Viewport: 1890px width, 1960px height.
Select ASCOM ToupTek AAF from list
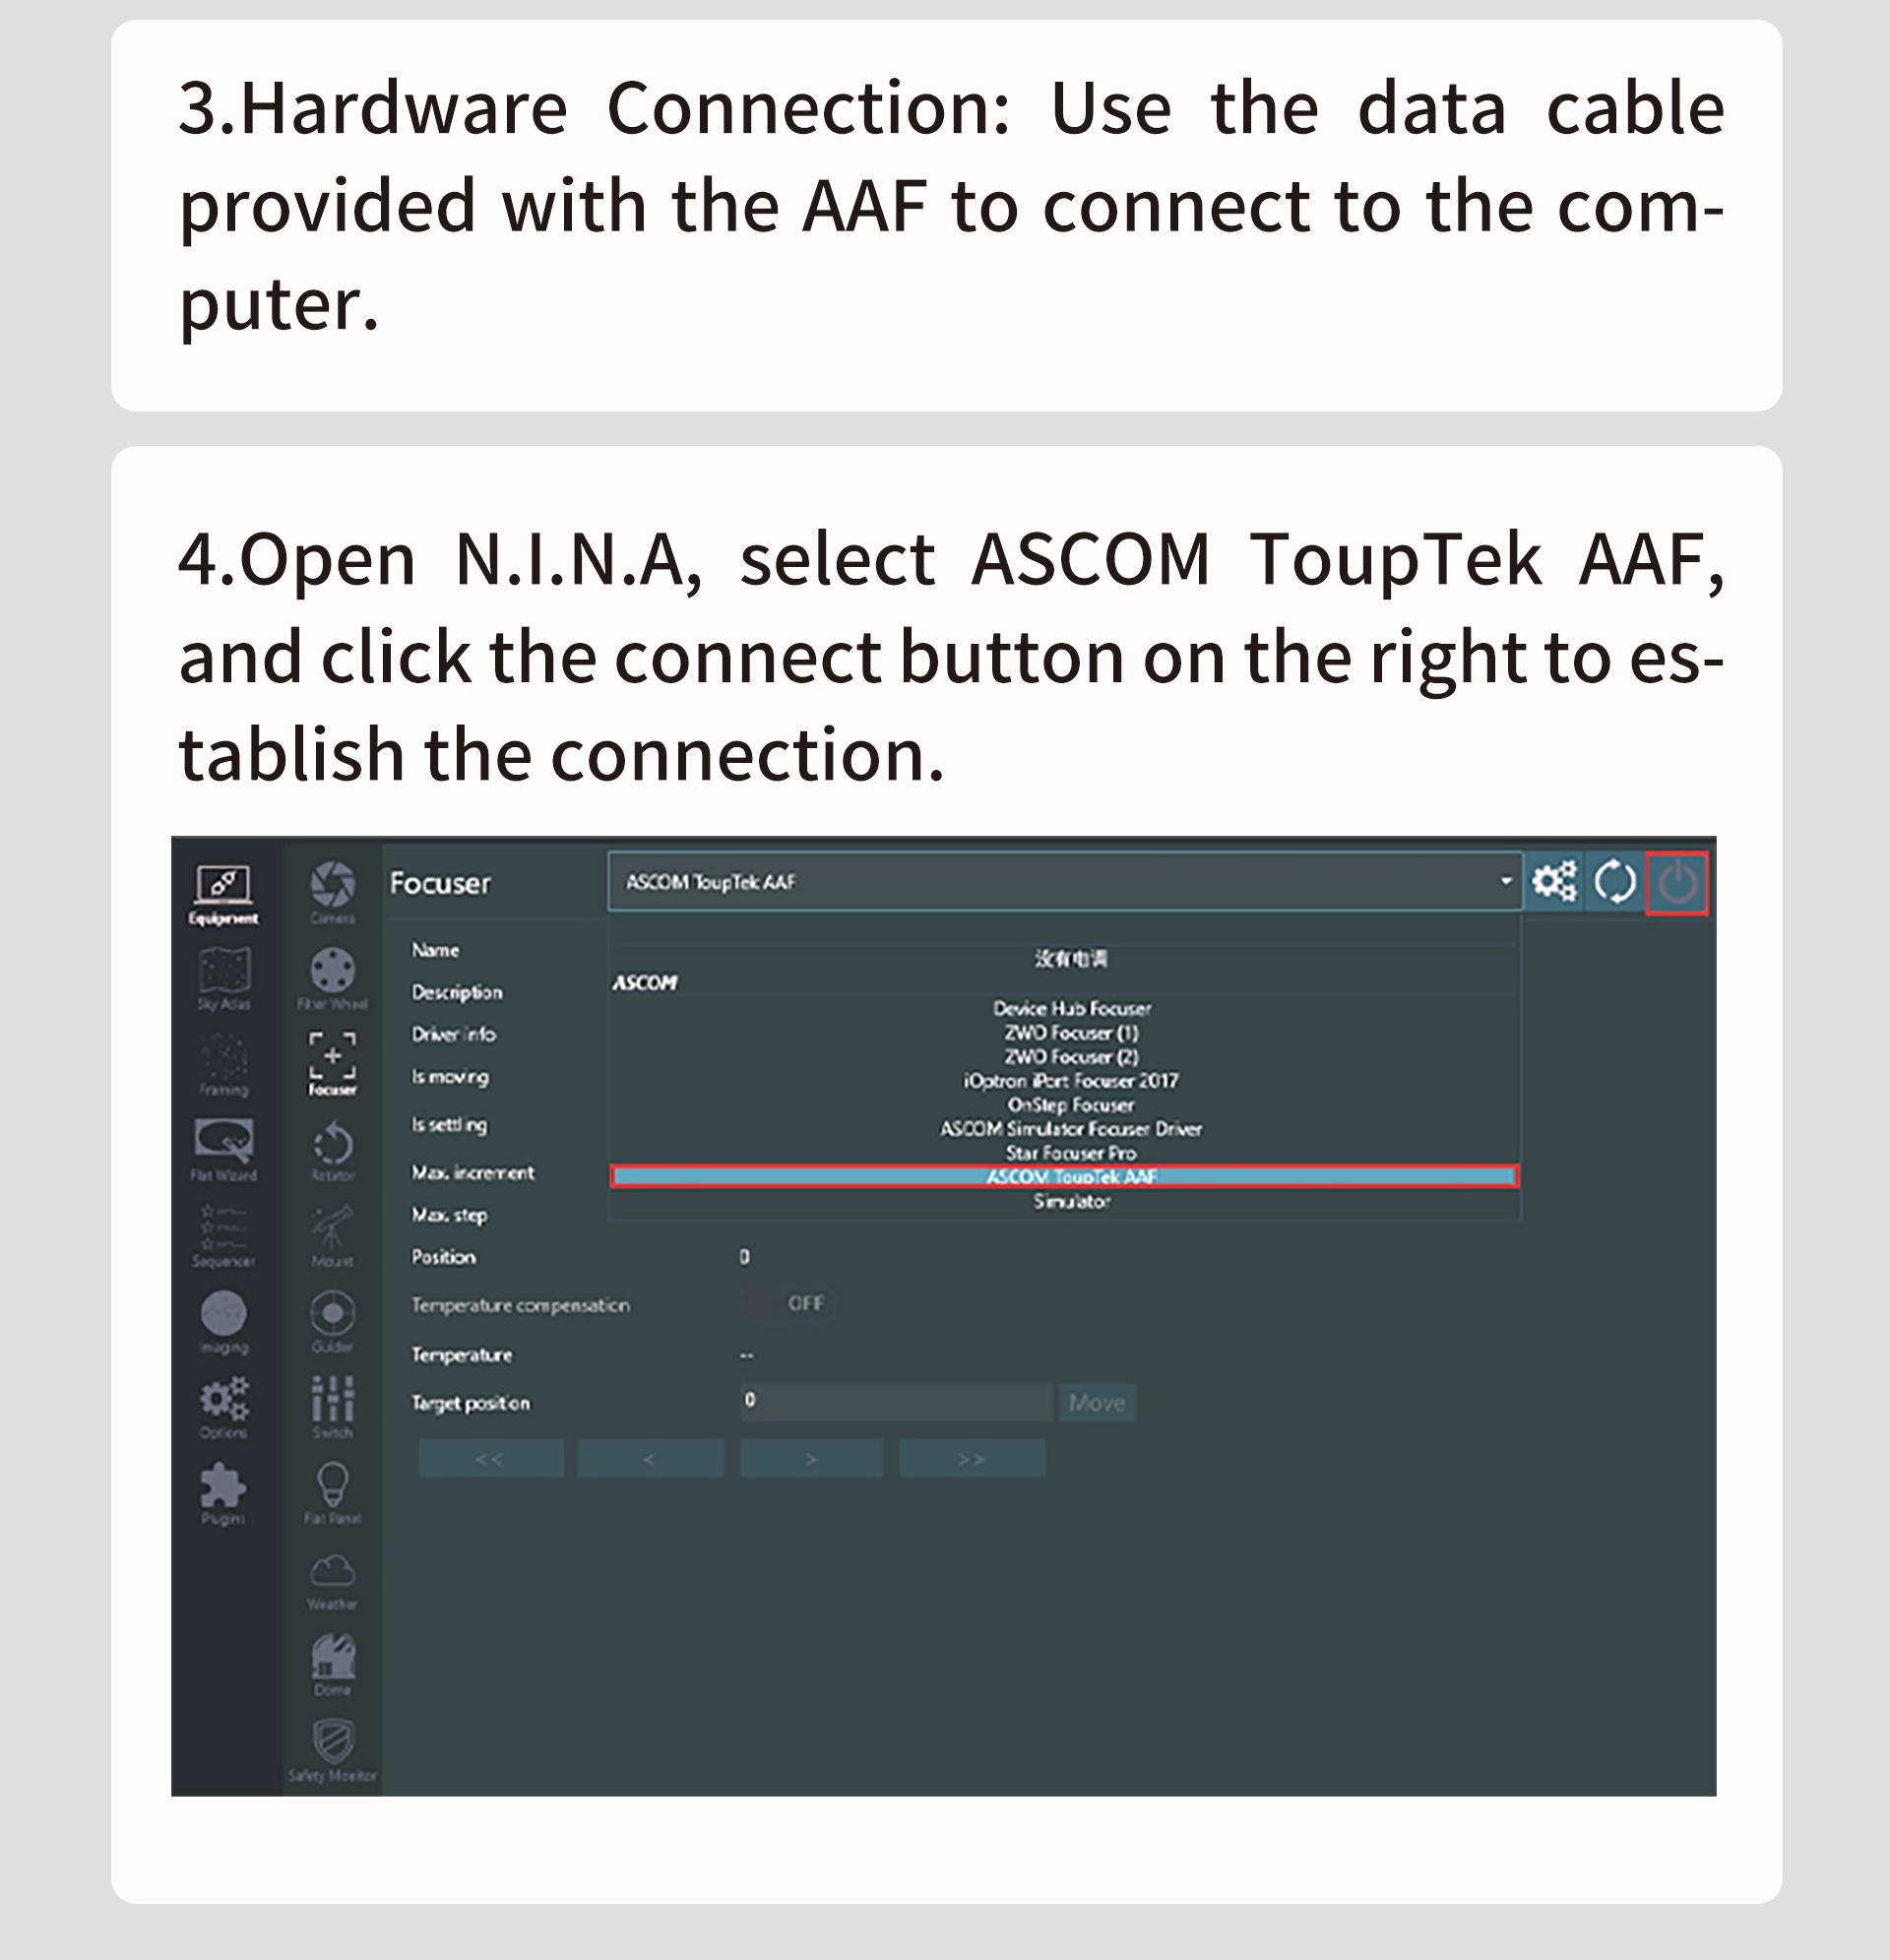pos(1065,1177)
